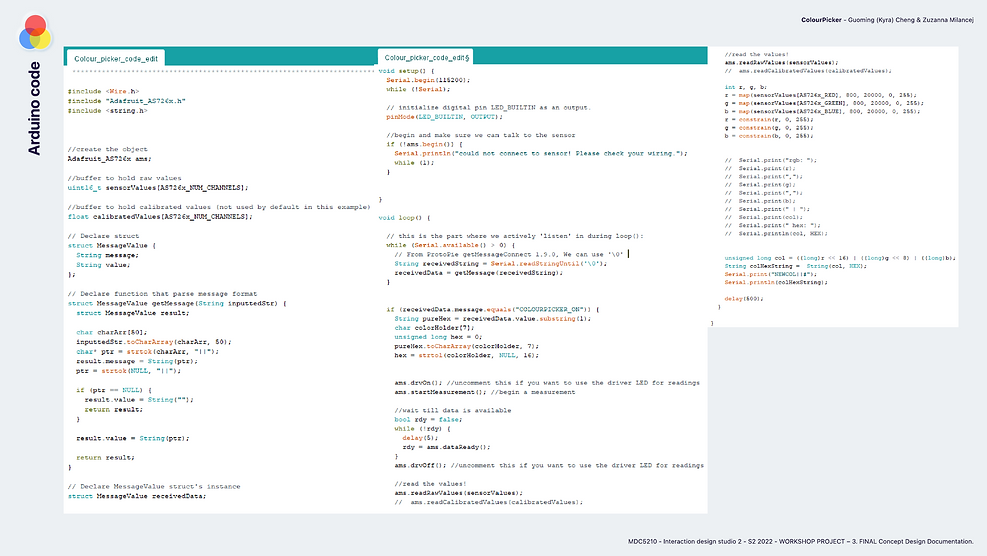Click the line 'if (!ams.begin()) {'
The image size is (987, 556).
click(x=424, y=144)
